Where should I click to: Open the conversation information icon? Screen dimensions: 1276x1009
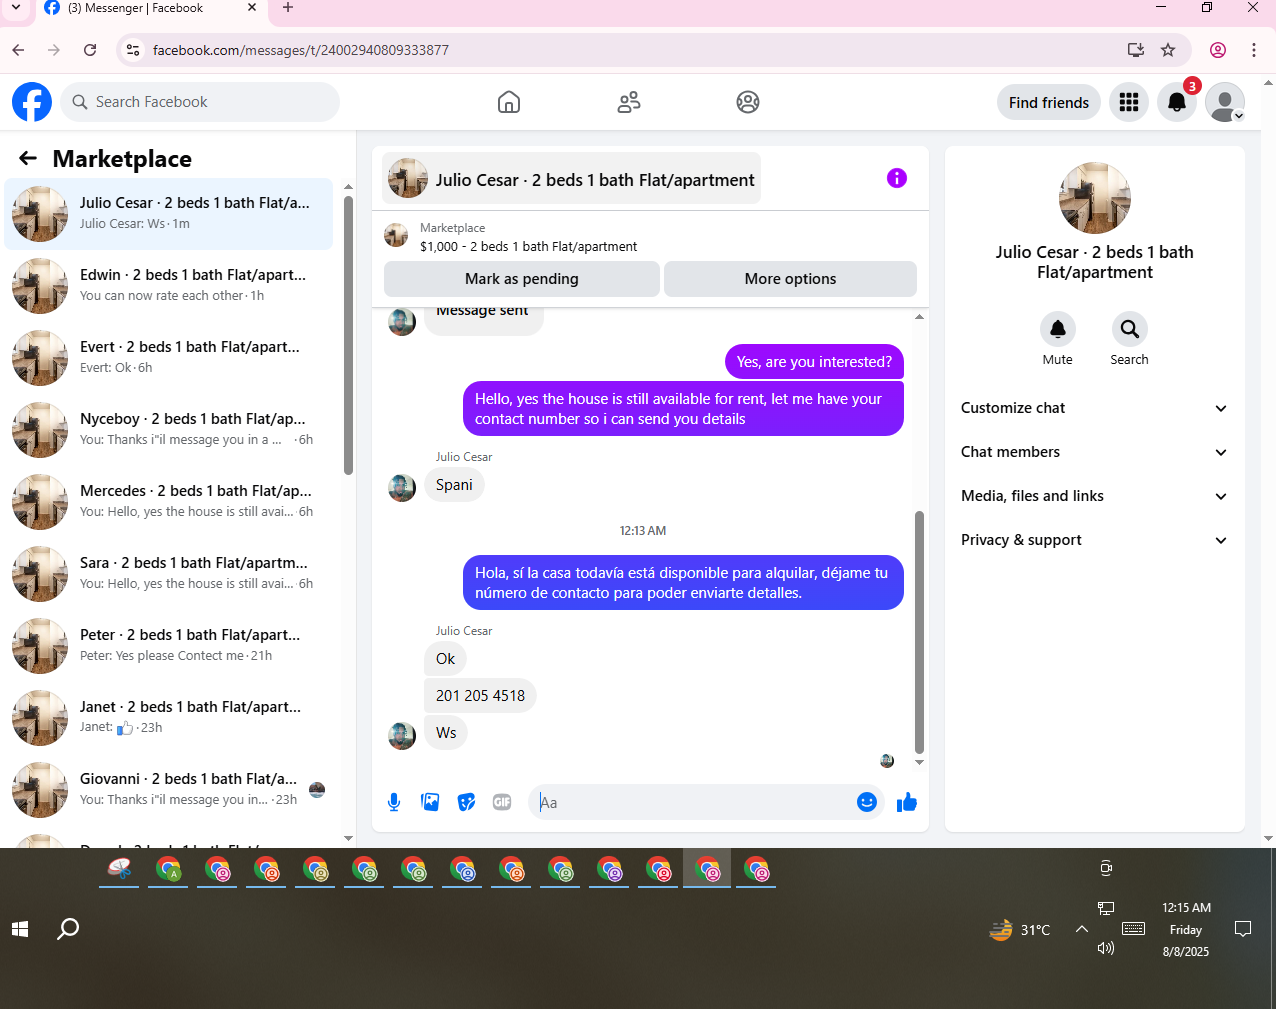[x=897, y=178]
